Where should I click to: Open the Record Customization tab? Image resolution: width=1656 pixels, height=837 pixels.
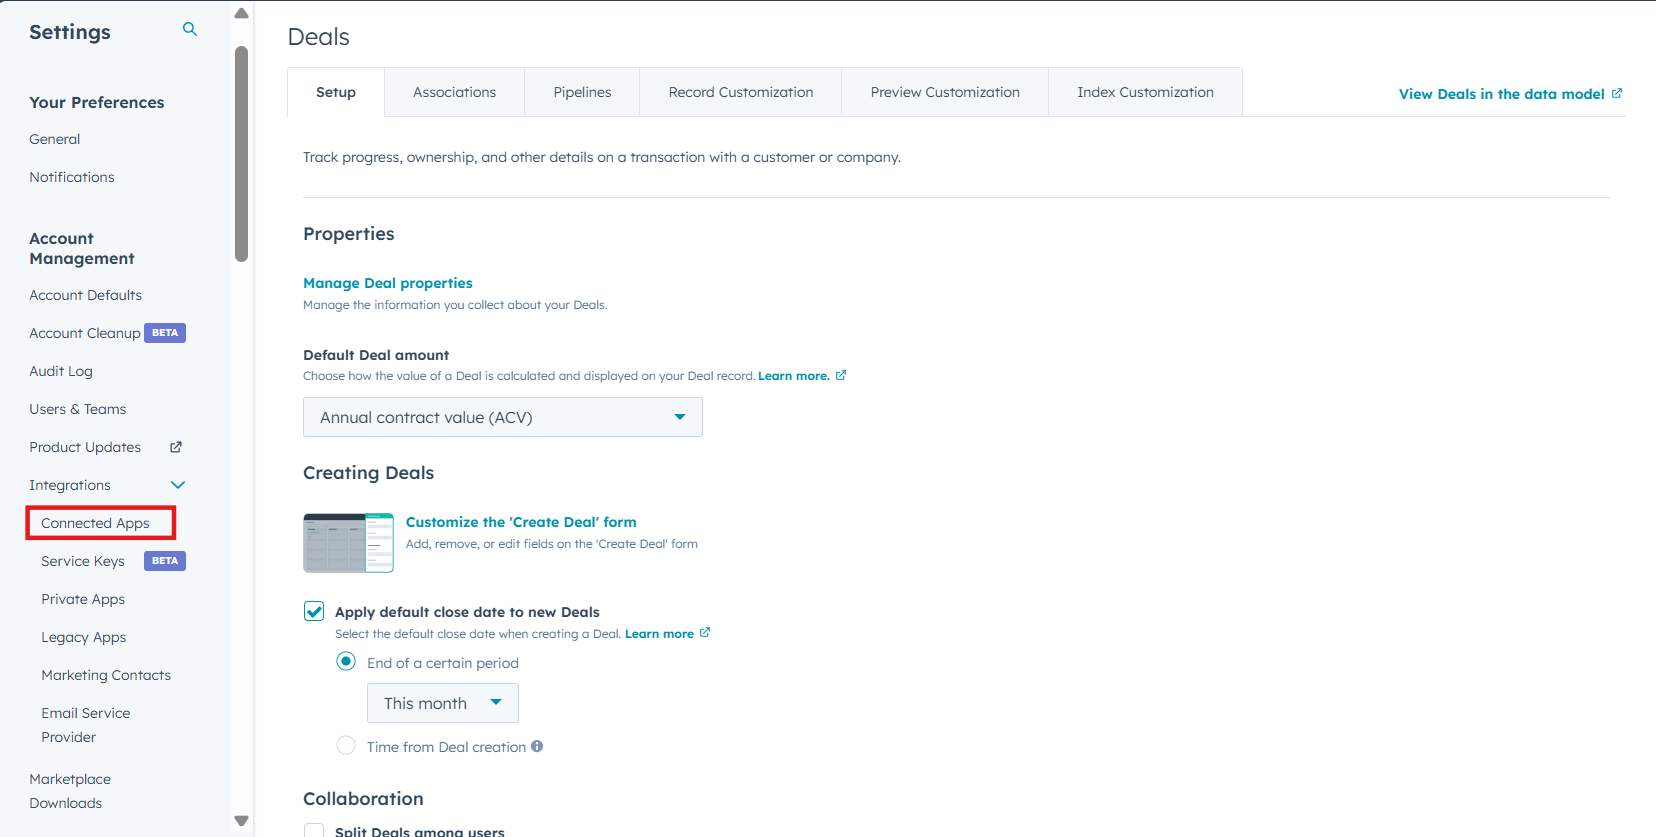point(741,92)
